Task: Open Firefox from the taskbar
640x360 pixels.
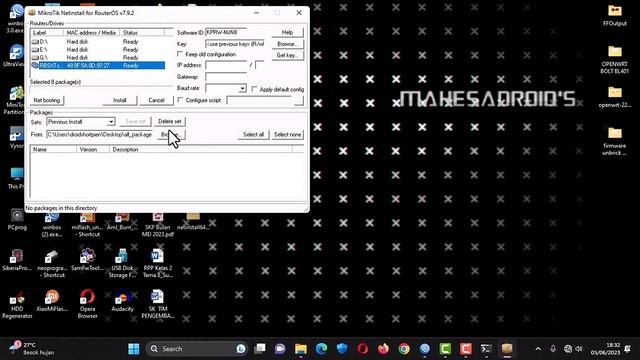Action: pos(383,349)
